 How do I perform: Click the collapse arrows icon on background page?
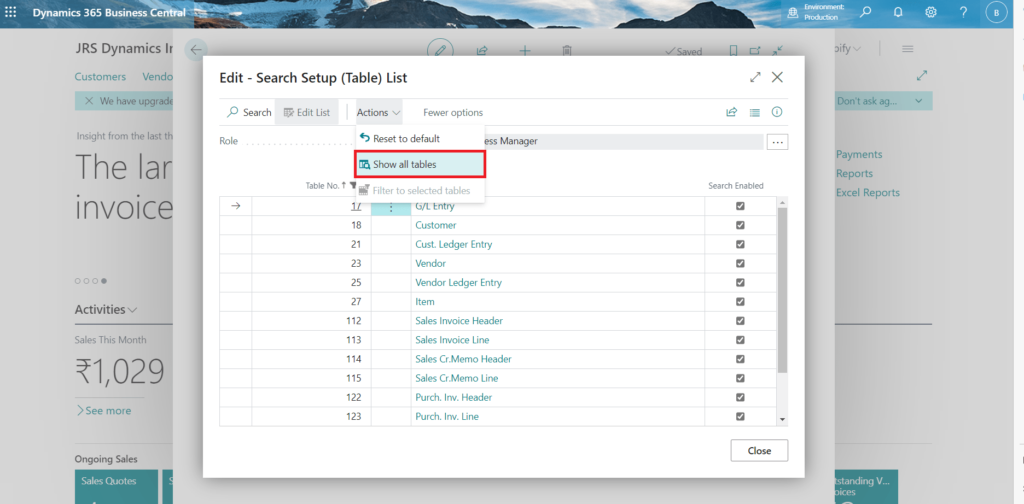[777, 51]
